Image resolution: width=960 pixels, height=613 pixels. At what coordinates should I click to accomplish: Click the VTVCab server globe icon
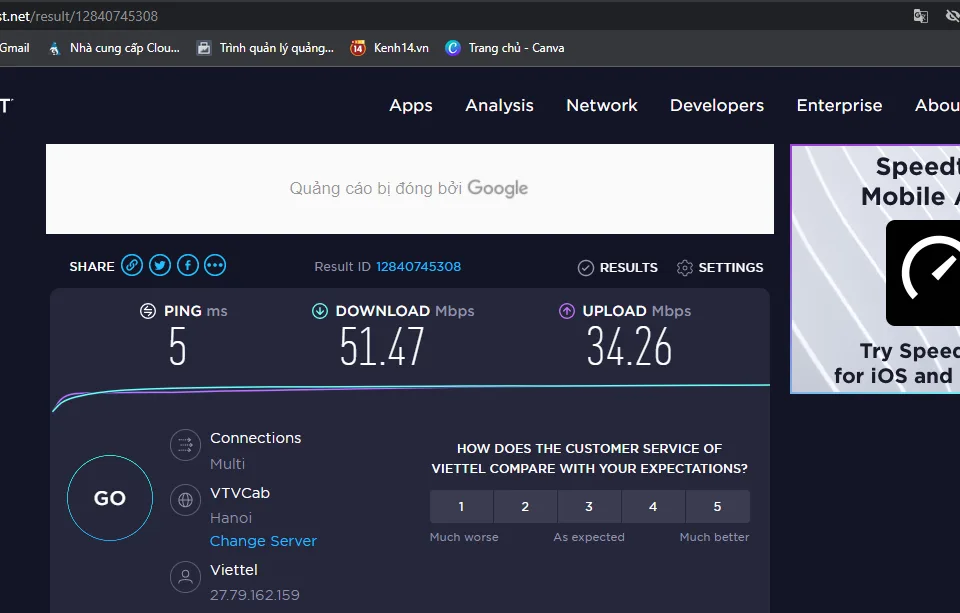[x=186, y=500]
